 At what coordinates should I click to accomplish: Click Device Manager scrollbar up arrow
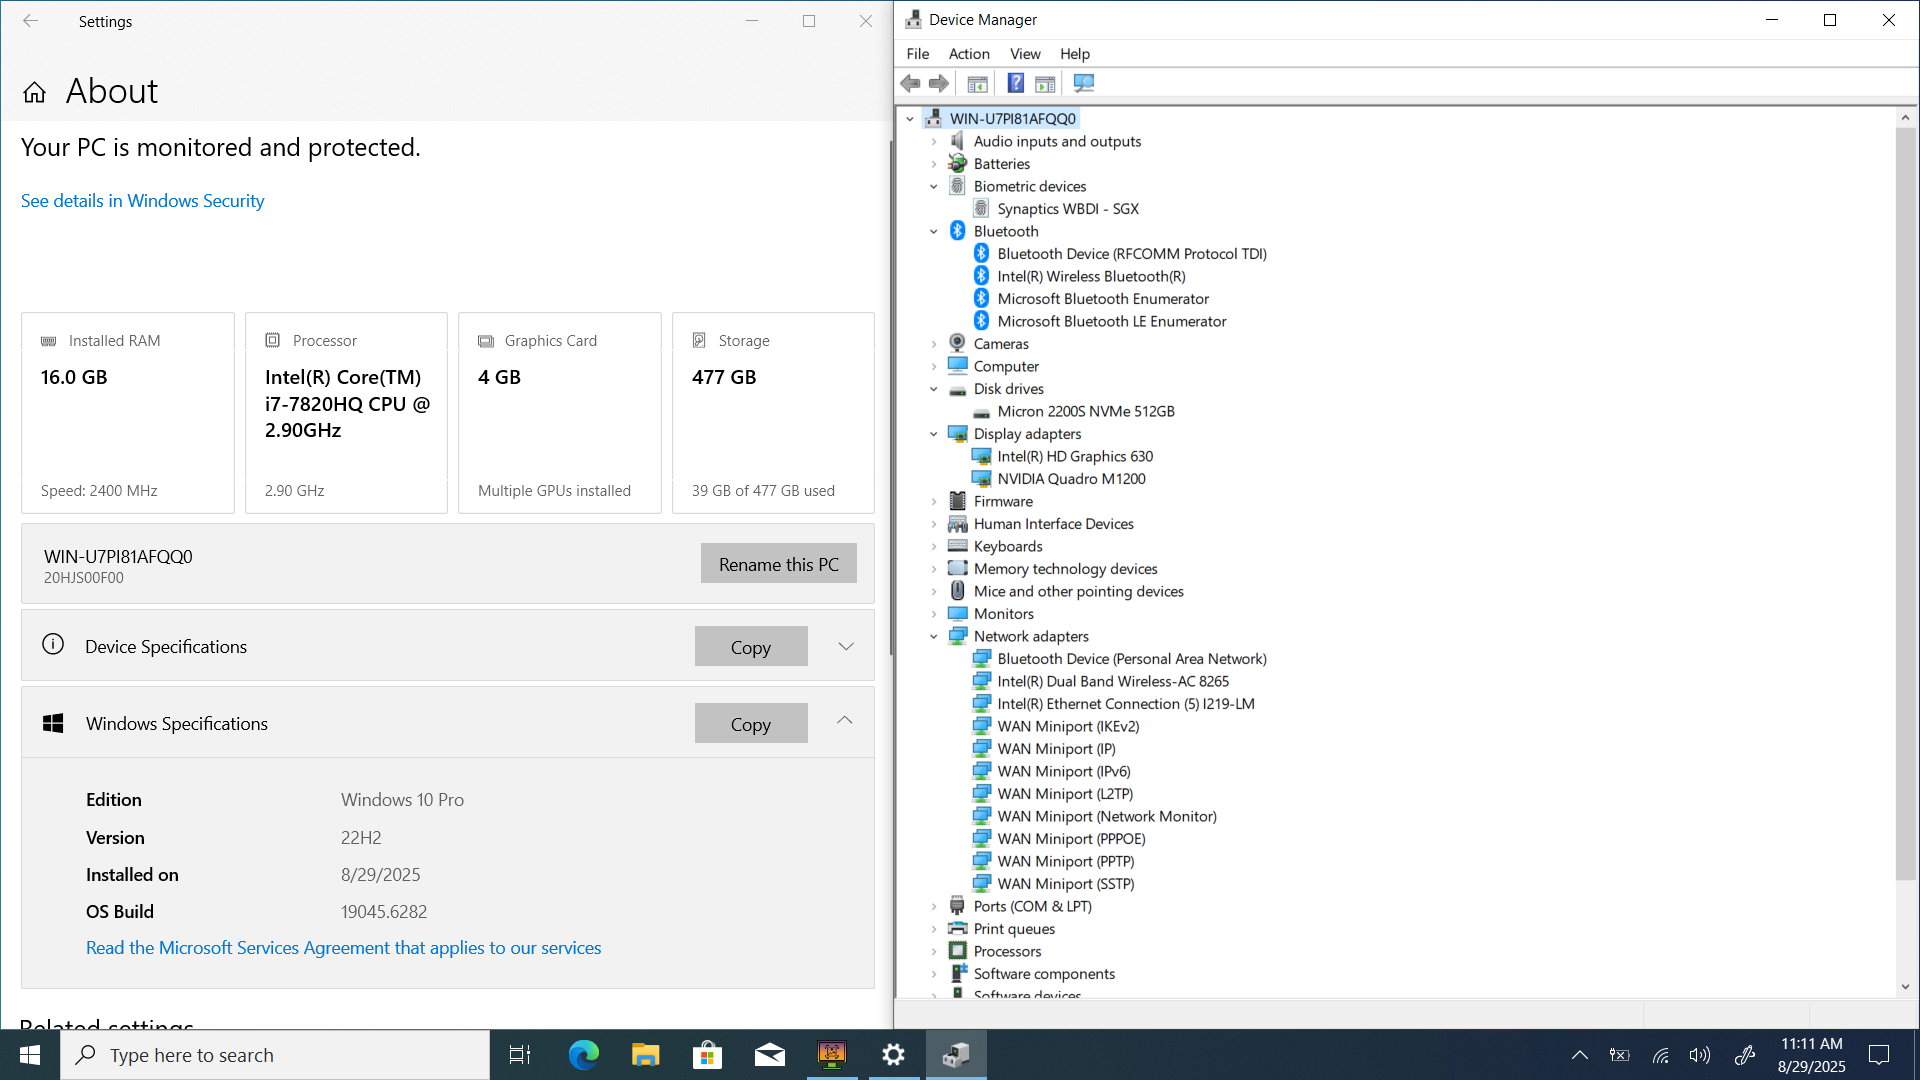coord(1905,118)
